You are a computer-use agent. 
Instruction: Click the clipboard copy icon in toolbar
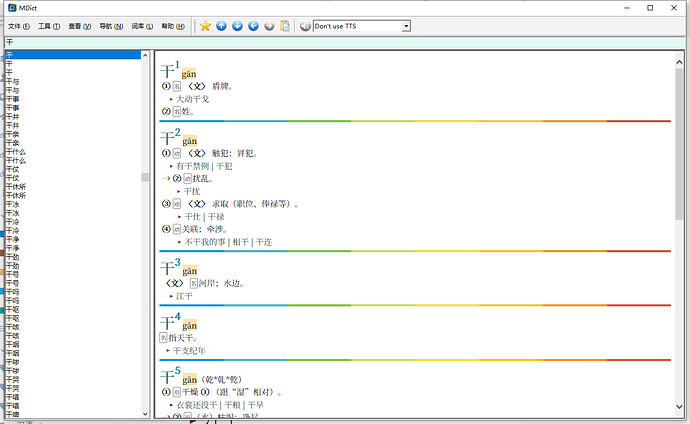[x=286, y=26]
